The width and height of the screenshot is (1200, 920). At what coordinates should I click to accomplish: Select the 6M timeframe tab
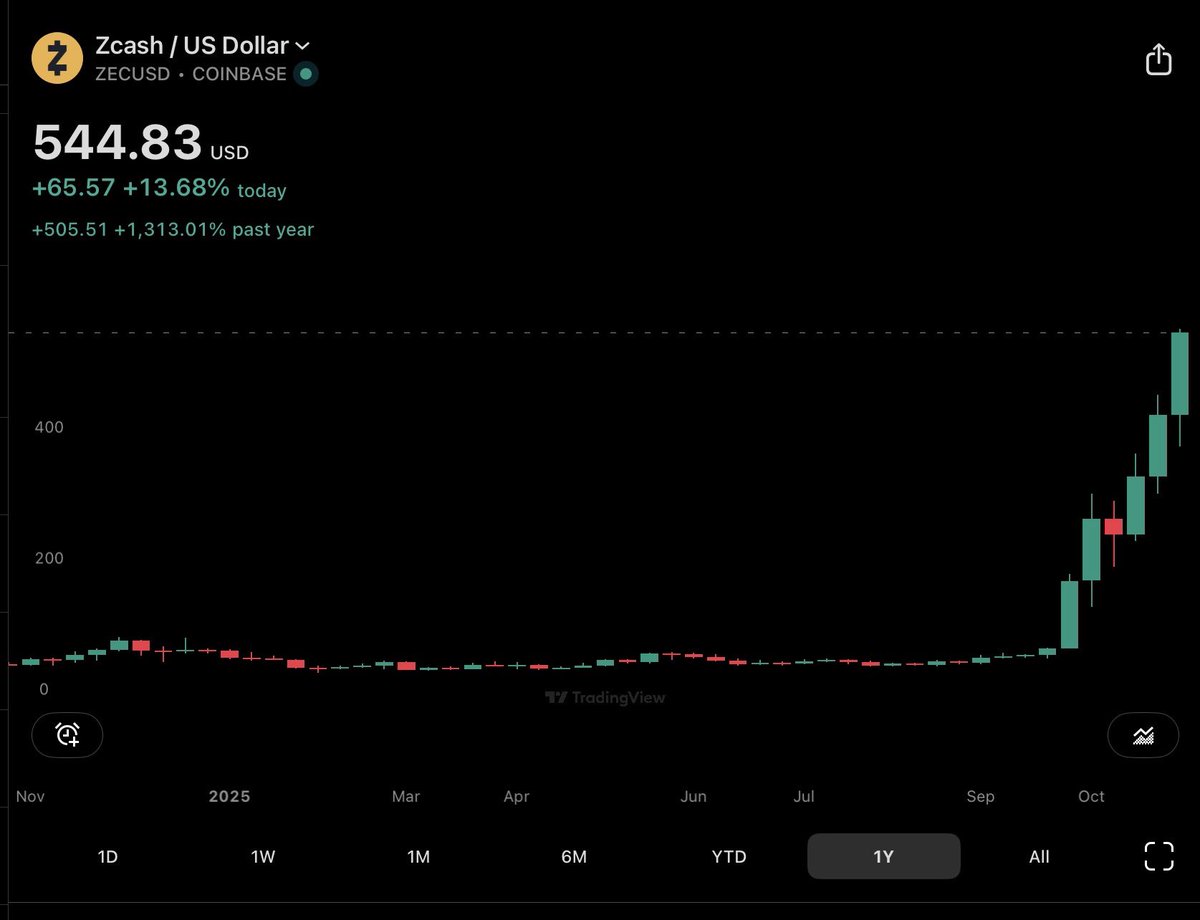pyautogui.click(x=574, y=857)
